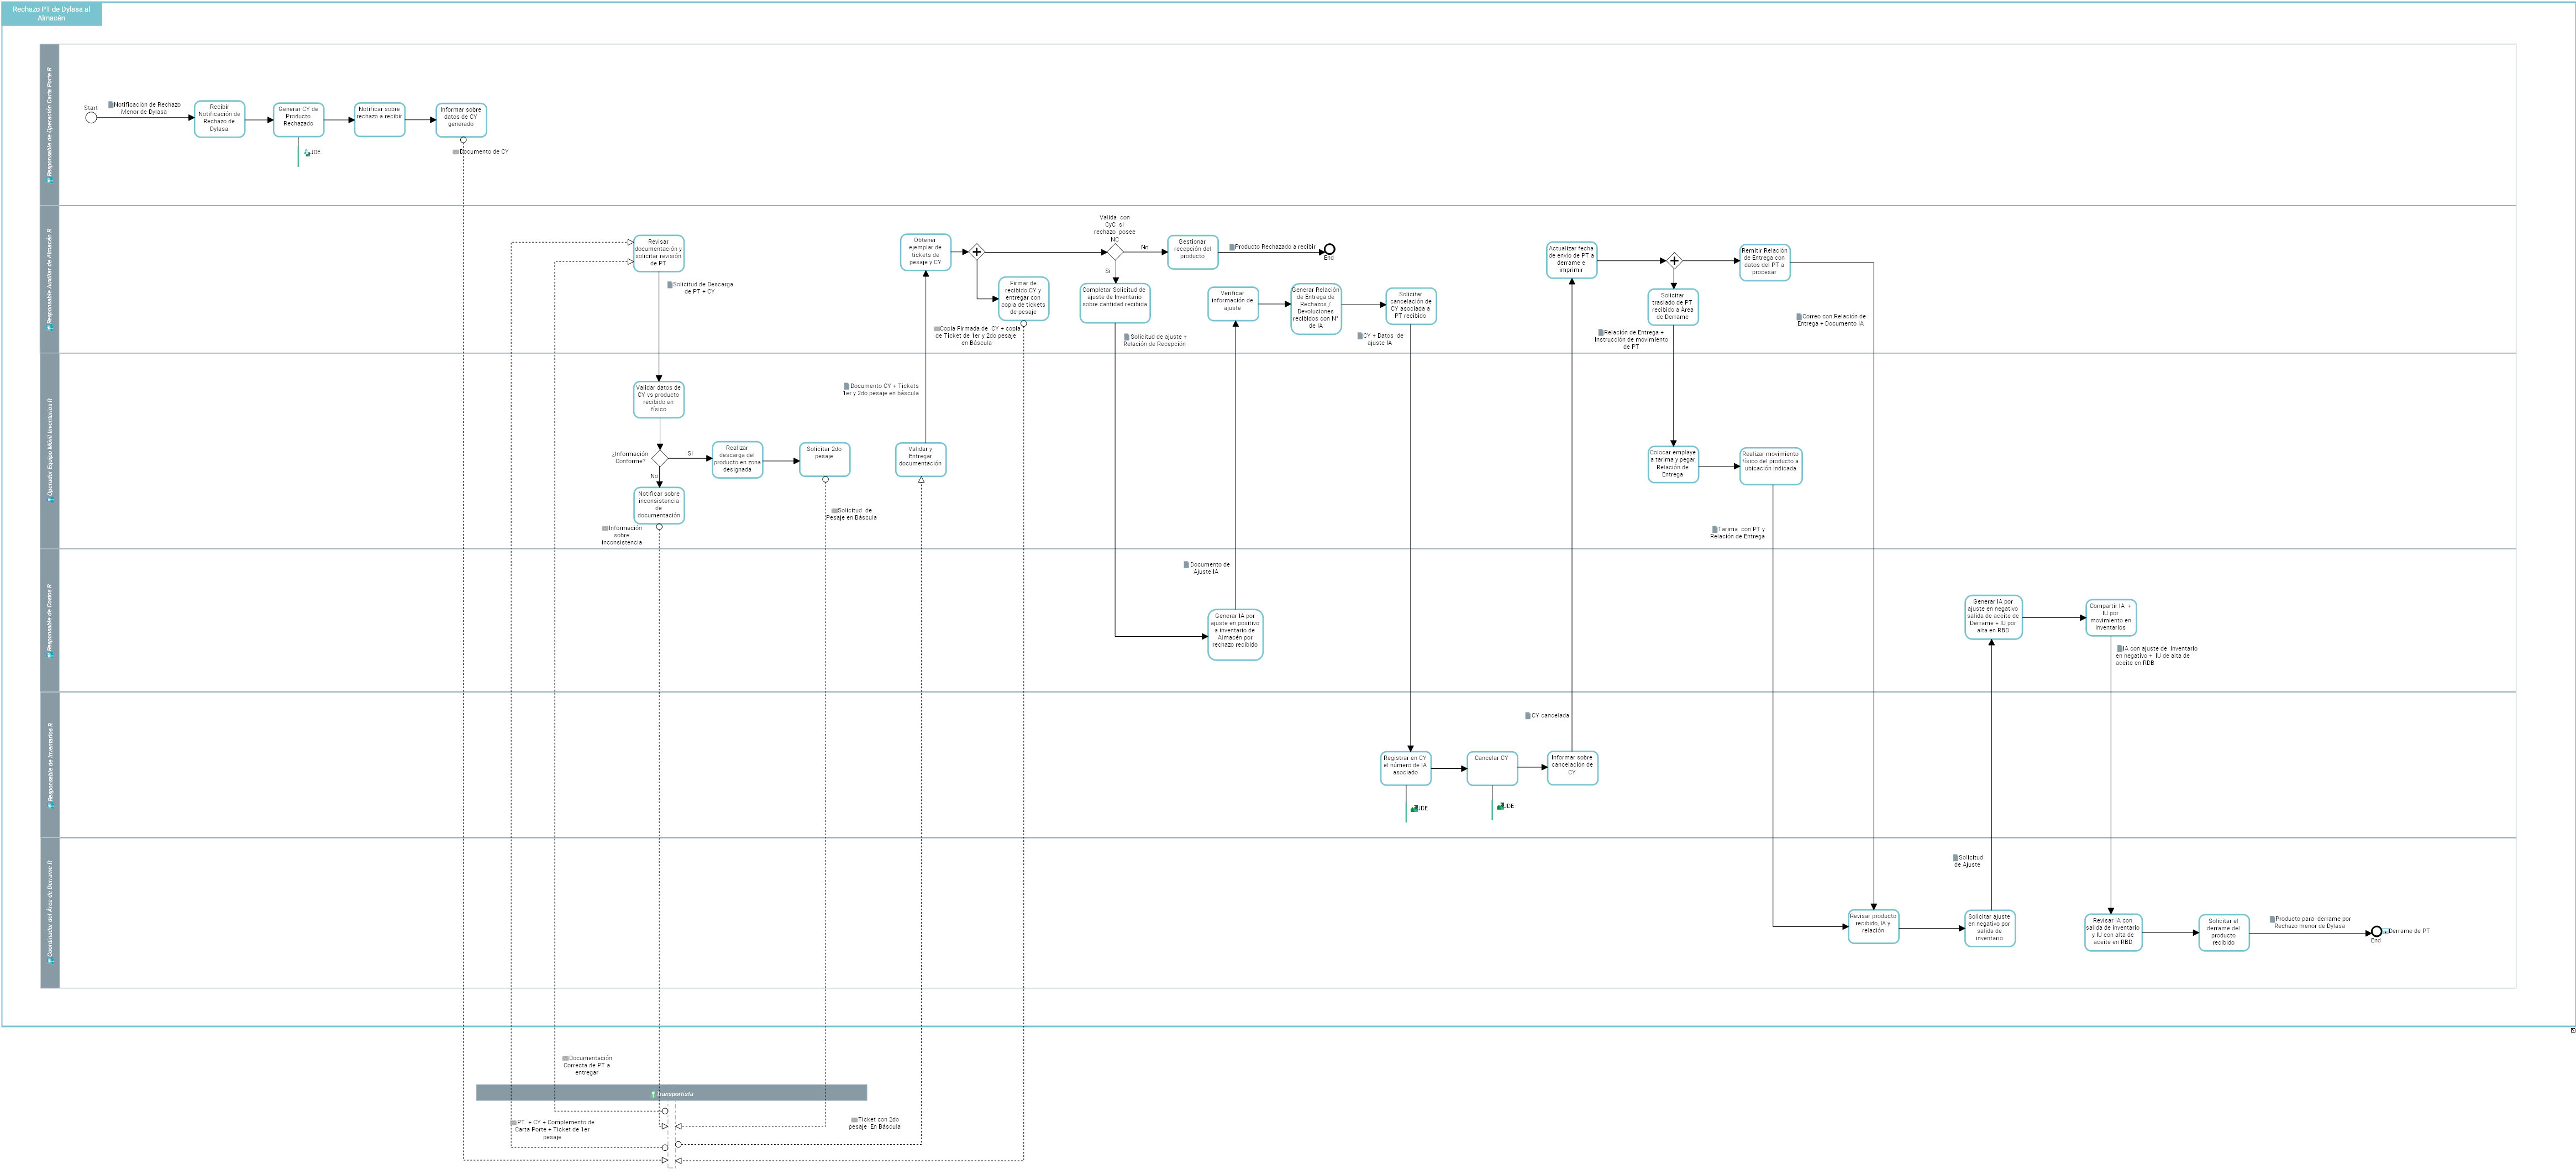Select task Actualizar fecha de envío de PT
Screen dimensions: 2576x1174
1571,260
